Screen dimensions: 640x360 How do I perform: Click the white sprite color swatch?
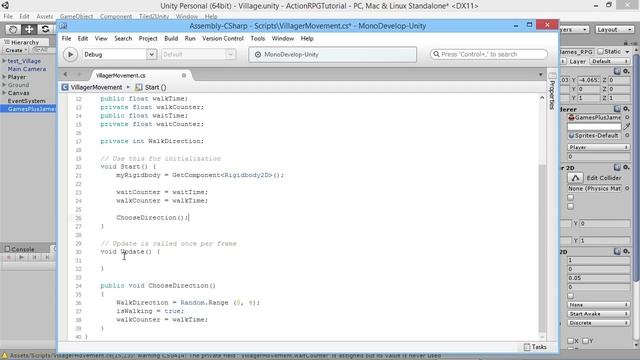pos(594,127)
